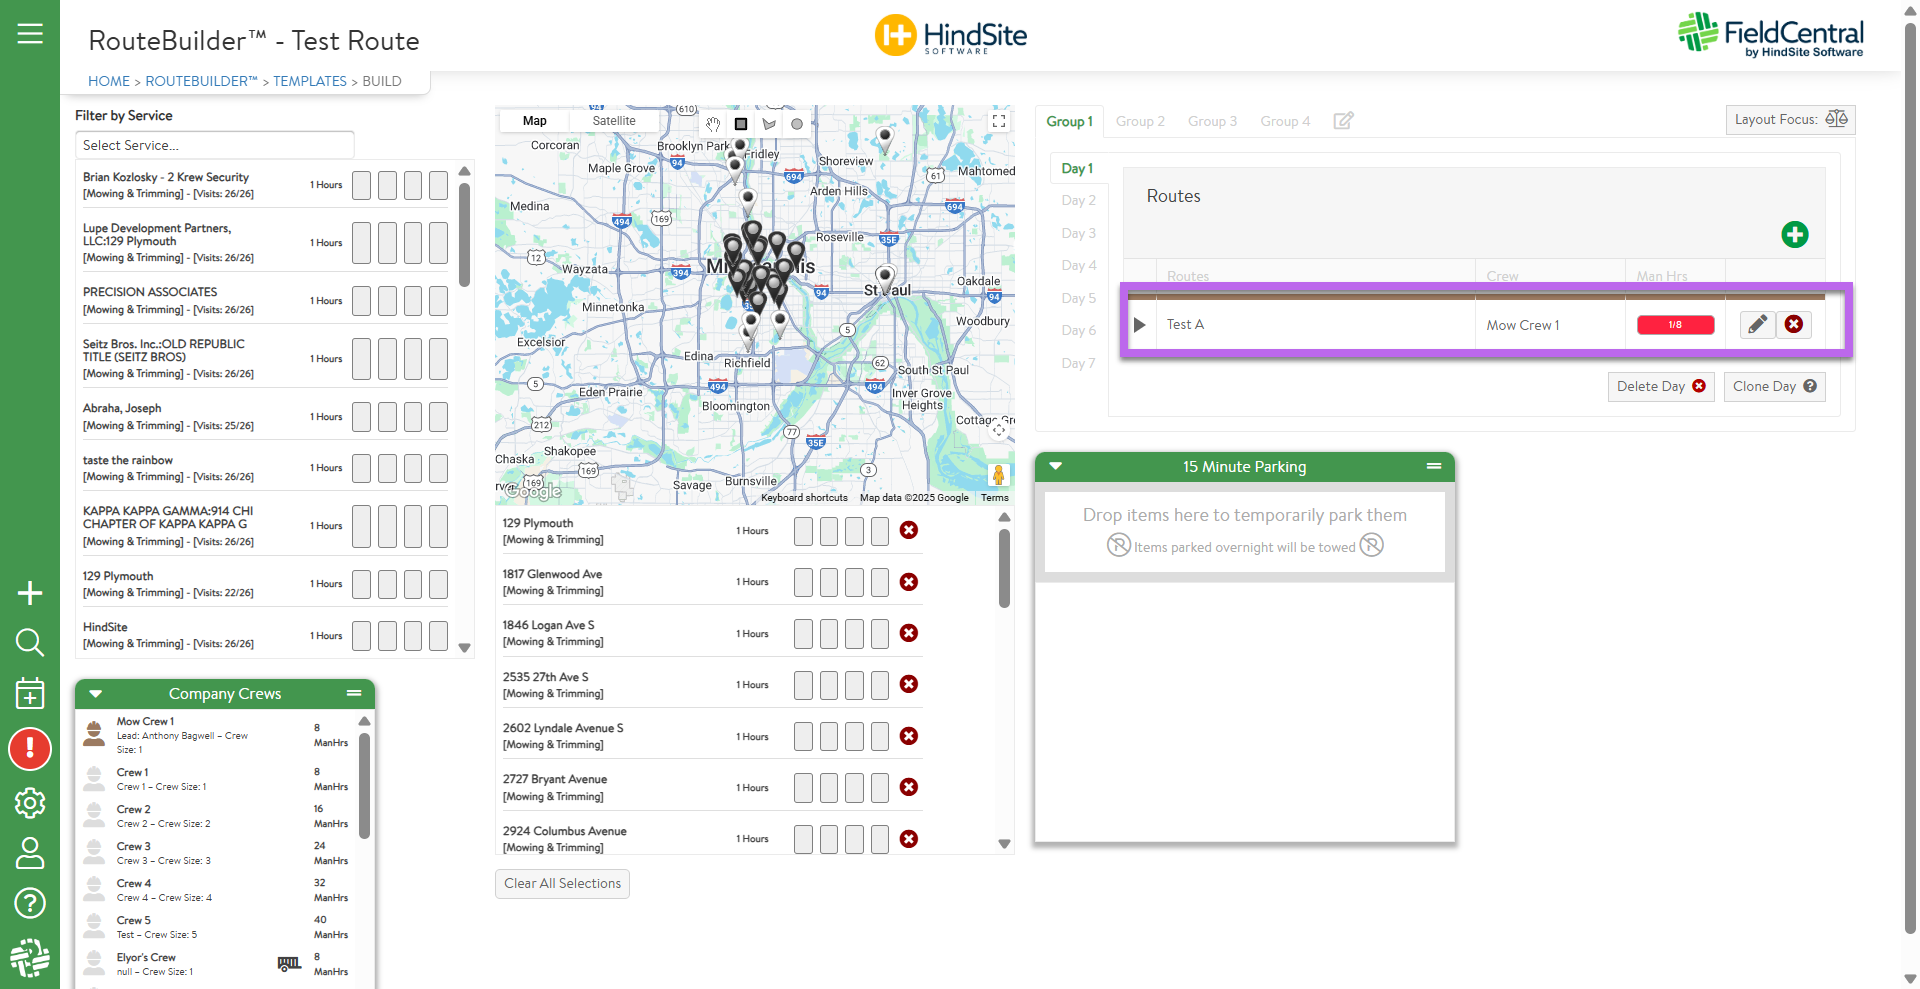Expand the Test A route row arrow
This screenshot has height=989, width=1920.
(x=1139, y=325)
